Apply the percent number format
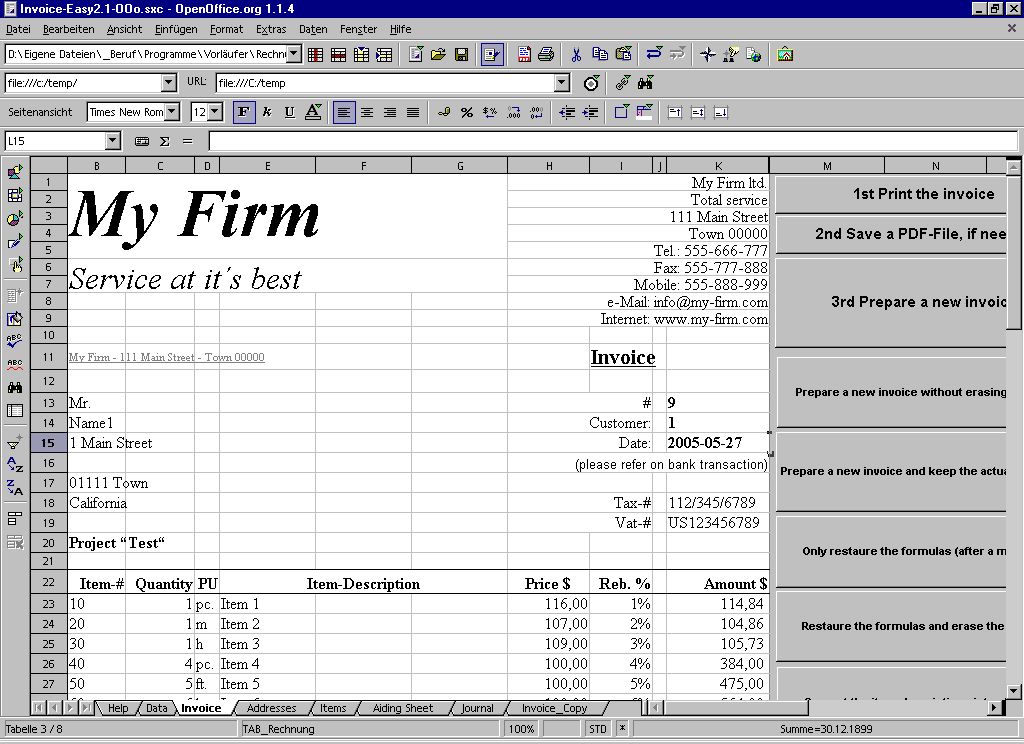Viewport: 1024px width, 744px height. (466, 112)
